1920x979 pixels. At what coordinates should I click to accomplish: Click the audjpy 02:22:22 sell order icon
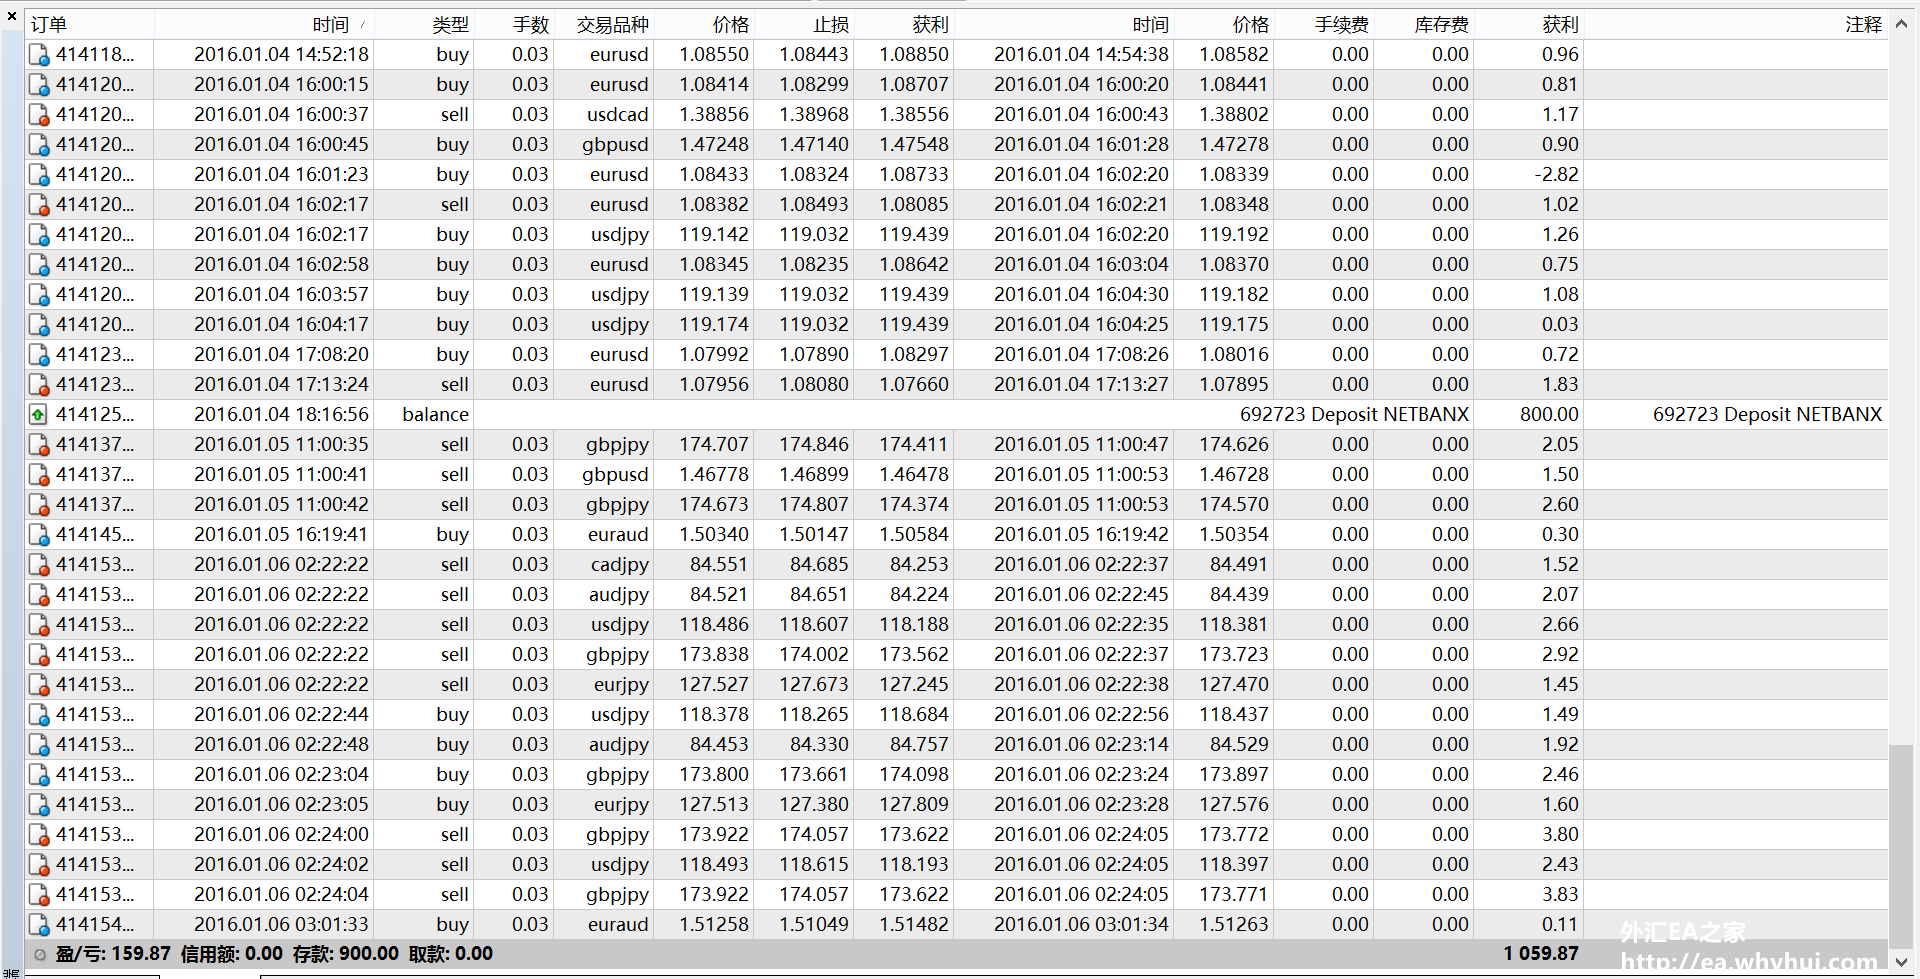39,595
